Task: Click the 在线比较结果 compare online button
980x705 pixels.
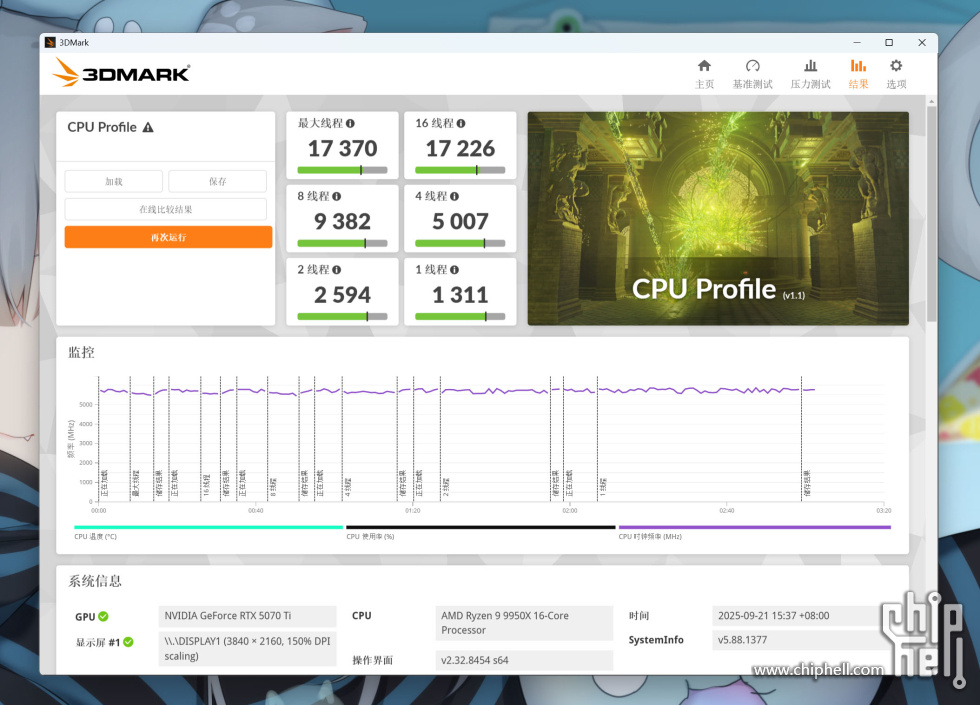Action: (166, 209)
